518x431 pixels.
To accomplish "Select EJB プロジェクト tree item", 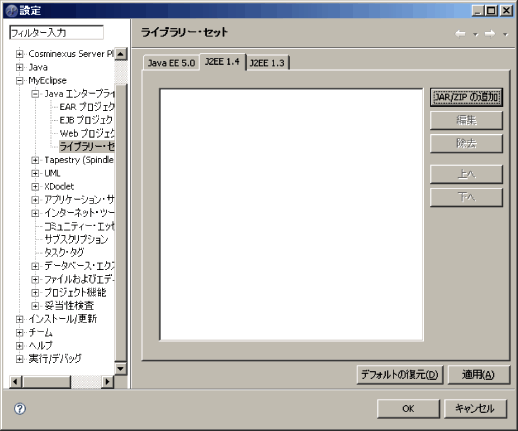I will pyautogui.click(x=86, y=120).
